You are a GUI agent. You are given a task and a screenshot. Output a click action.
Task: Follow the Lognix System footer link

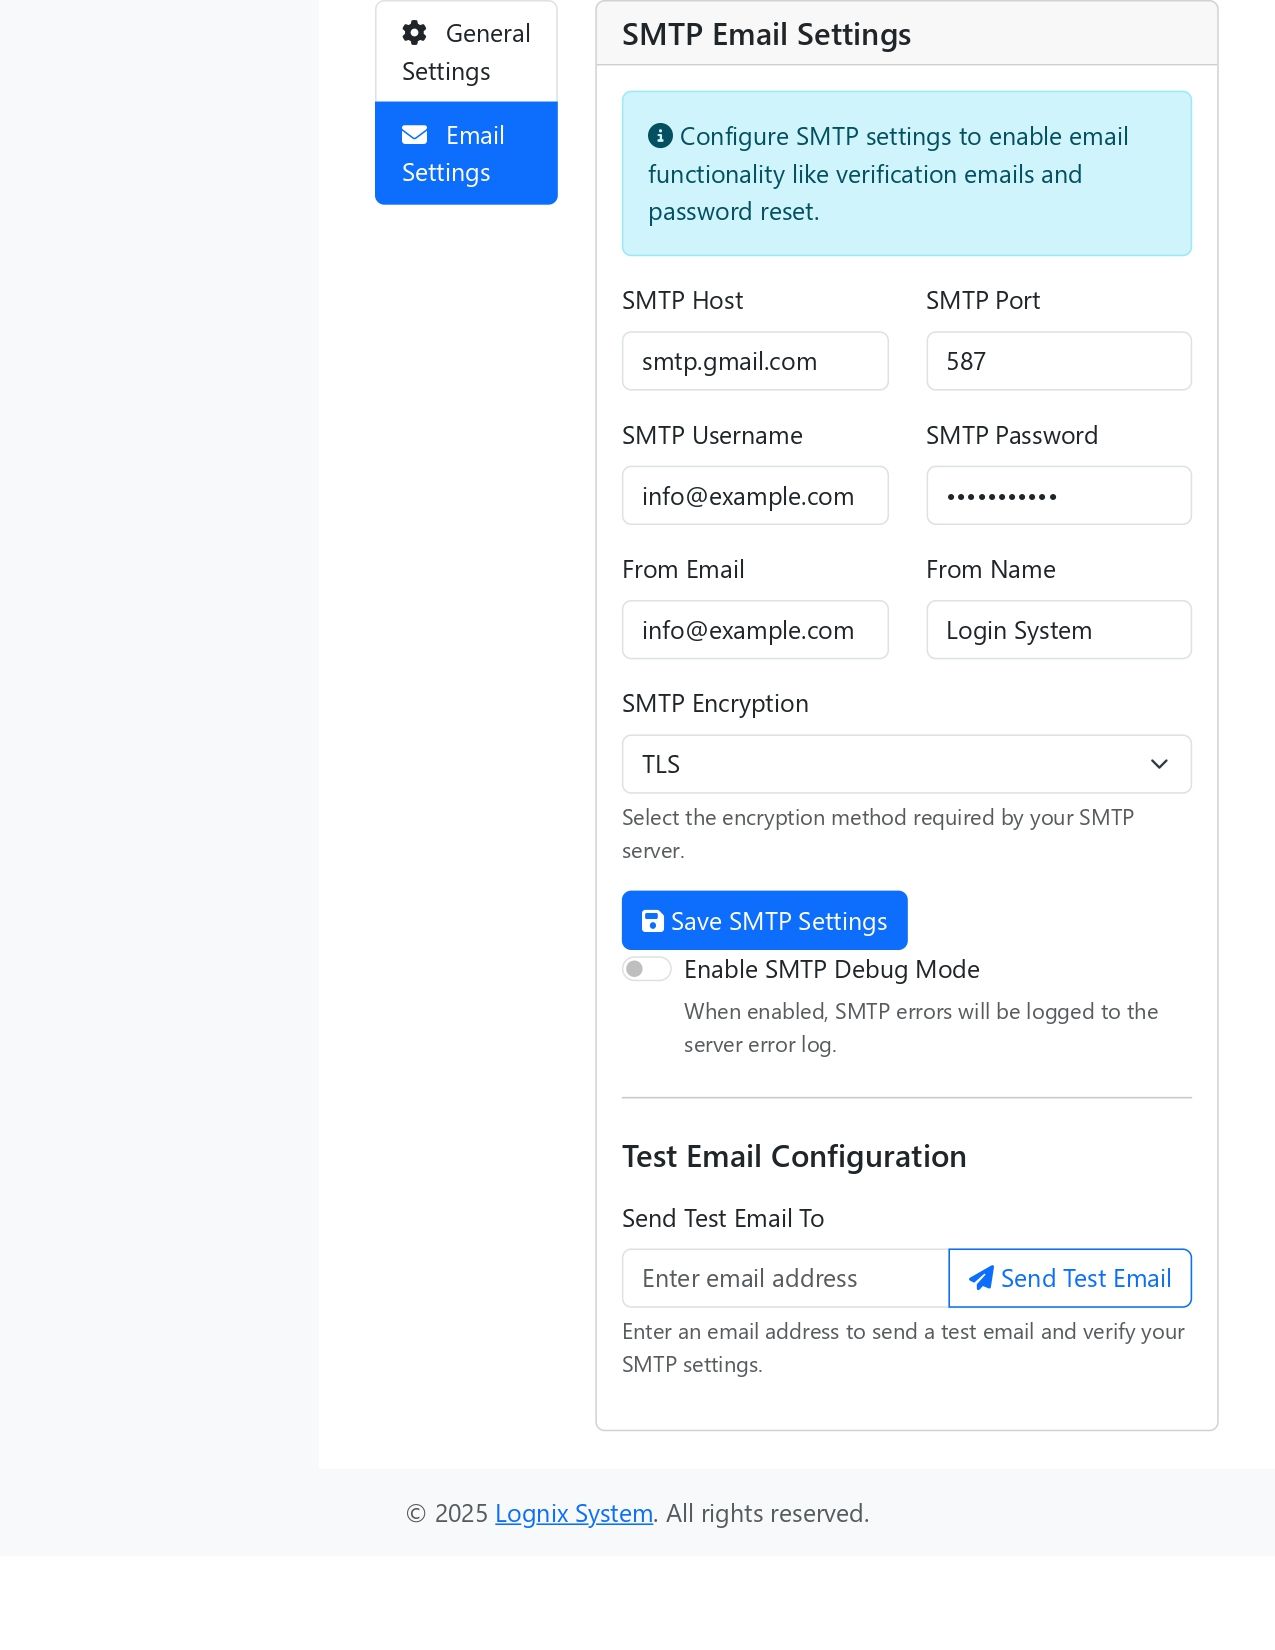tap(574, 1513)
